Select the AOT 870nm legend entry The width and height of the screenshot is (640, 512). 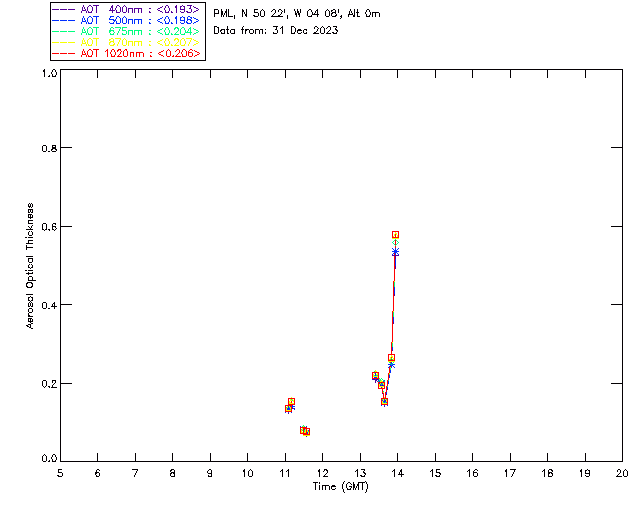(x=126, y=42)
